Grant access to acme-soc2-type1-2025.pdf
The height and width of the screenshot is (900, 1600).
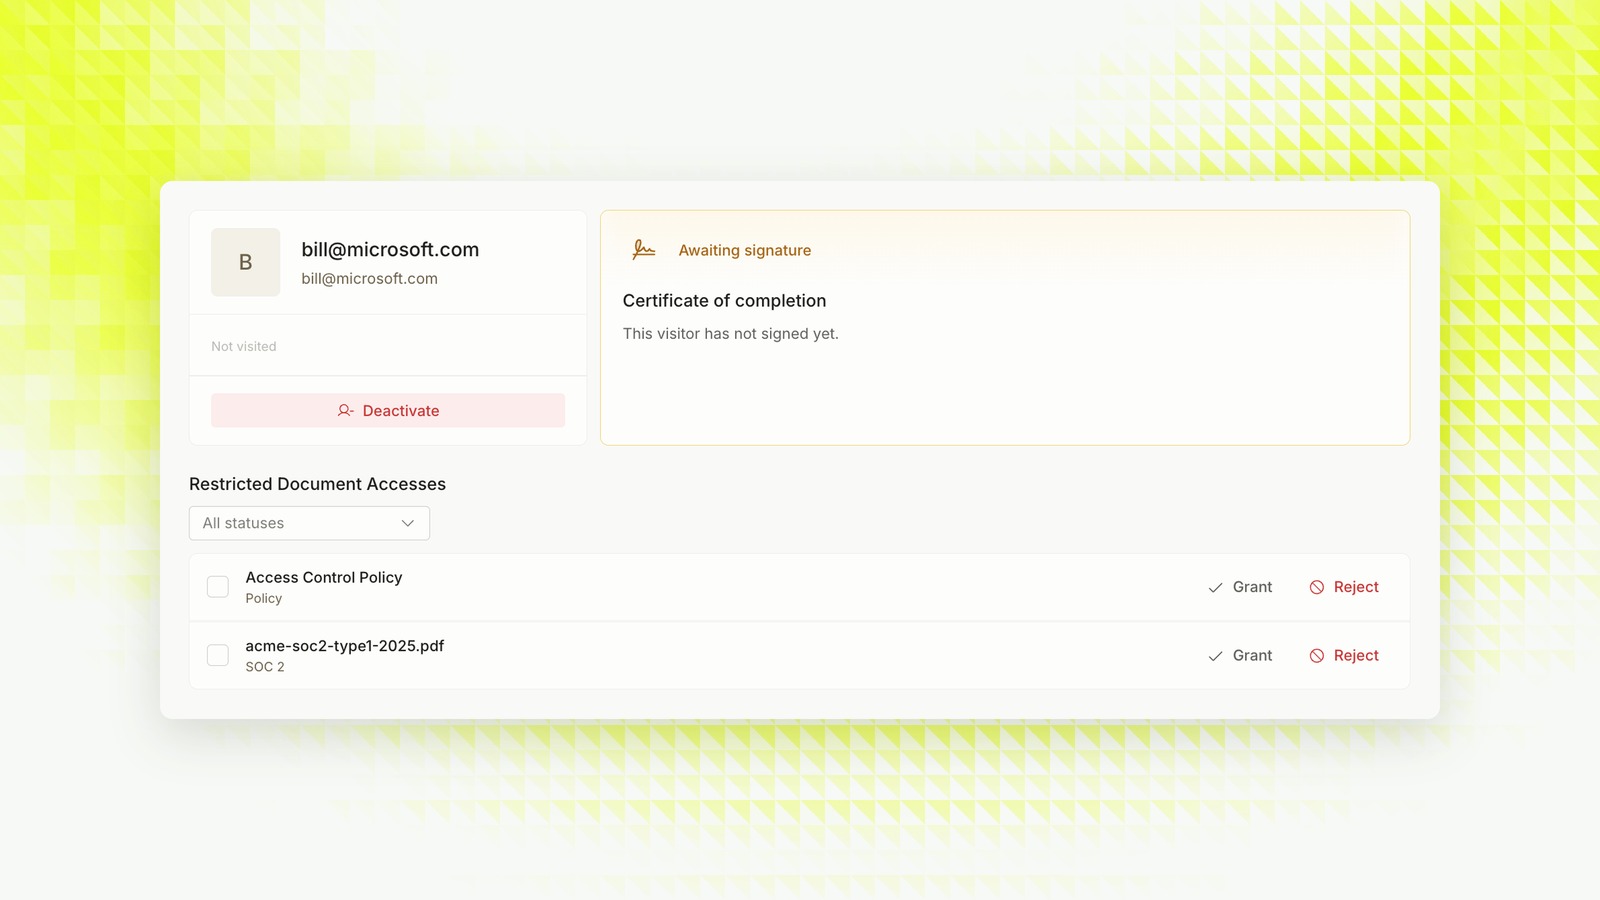point(1240,656)
